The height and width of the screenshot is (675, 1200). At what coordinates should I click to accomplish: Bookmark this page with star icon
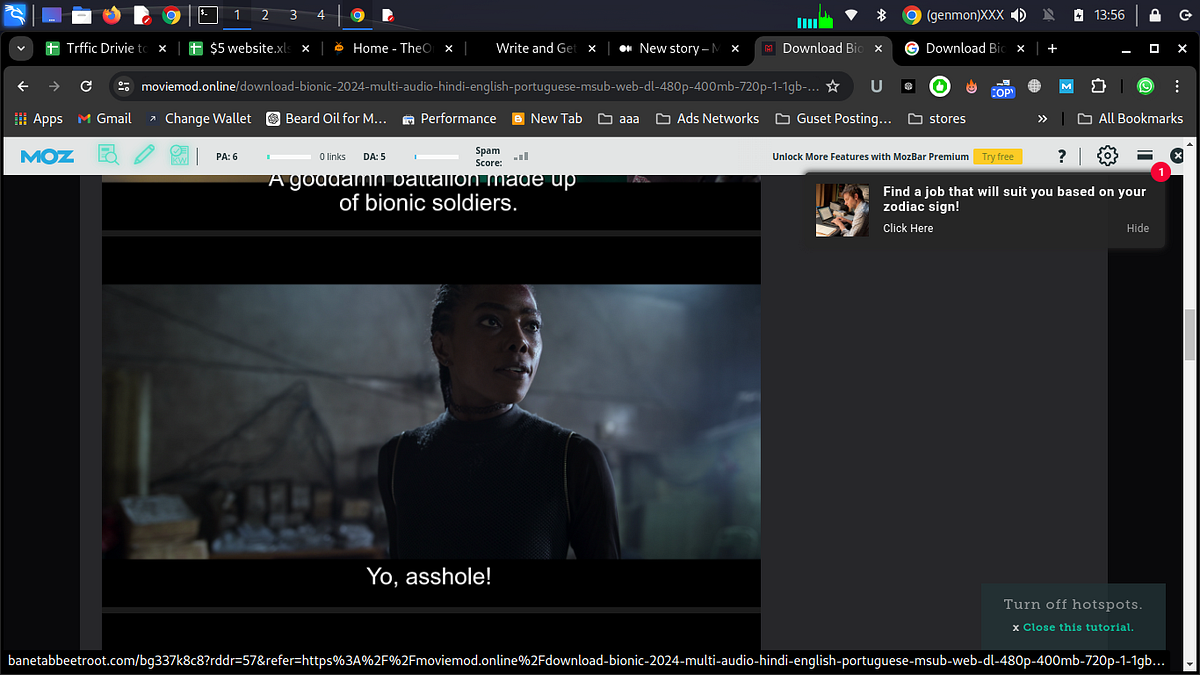point(832,87)
